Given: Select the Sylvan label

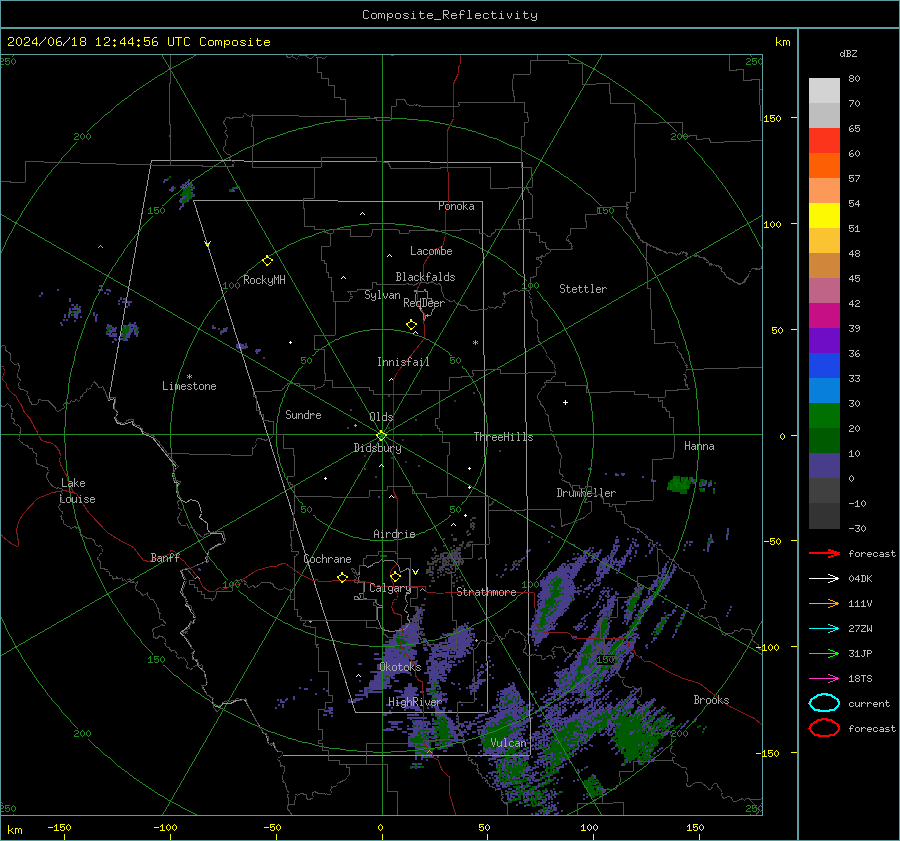Looking at the screenshot, I should pyautogui.click(x=382, y=295).
